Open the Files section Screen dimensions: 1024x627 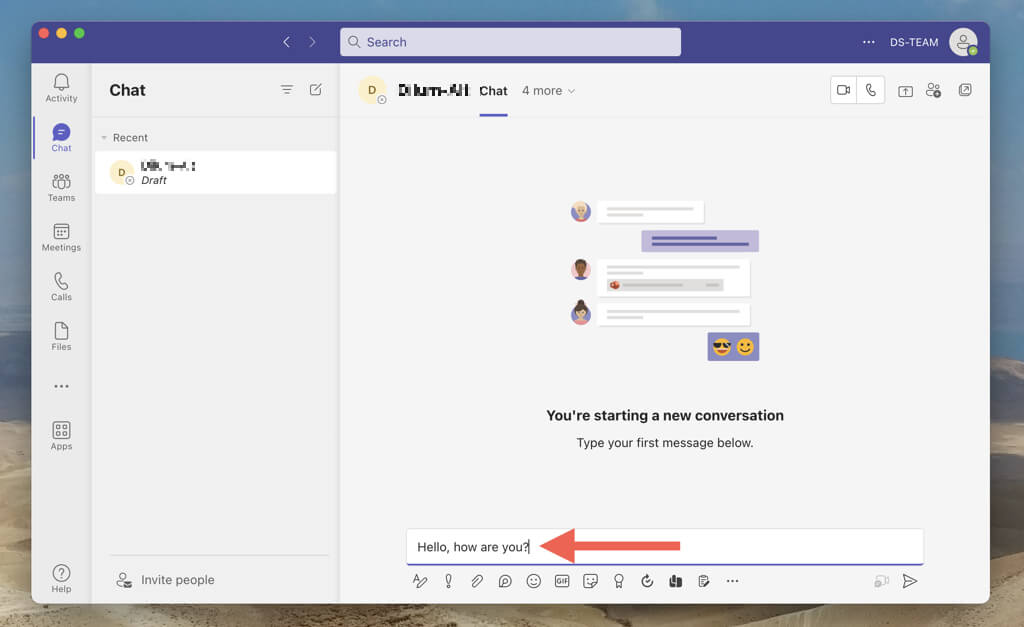61,336
